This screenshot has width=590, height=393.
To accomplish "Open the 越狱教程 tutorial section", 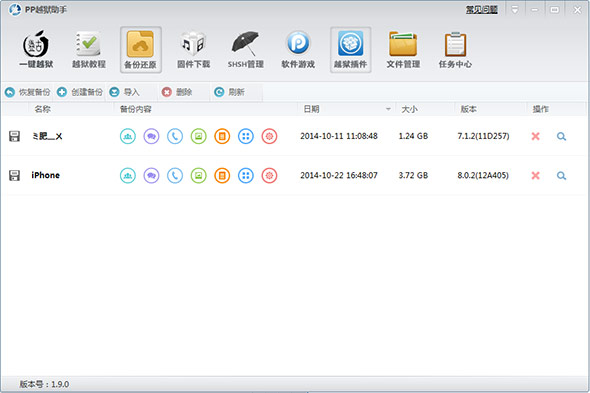I will 89,50.
